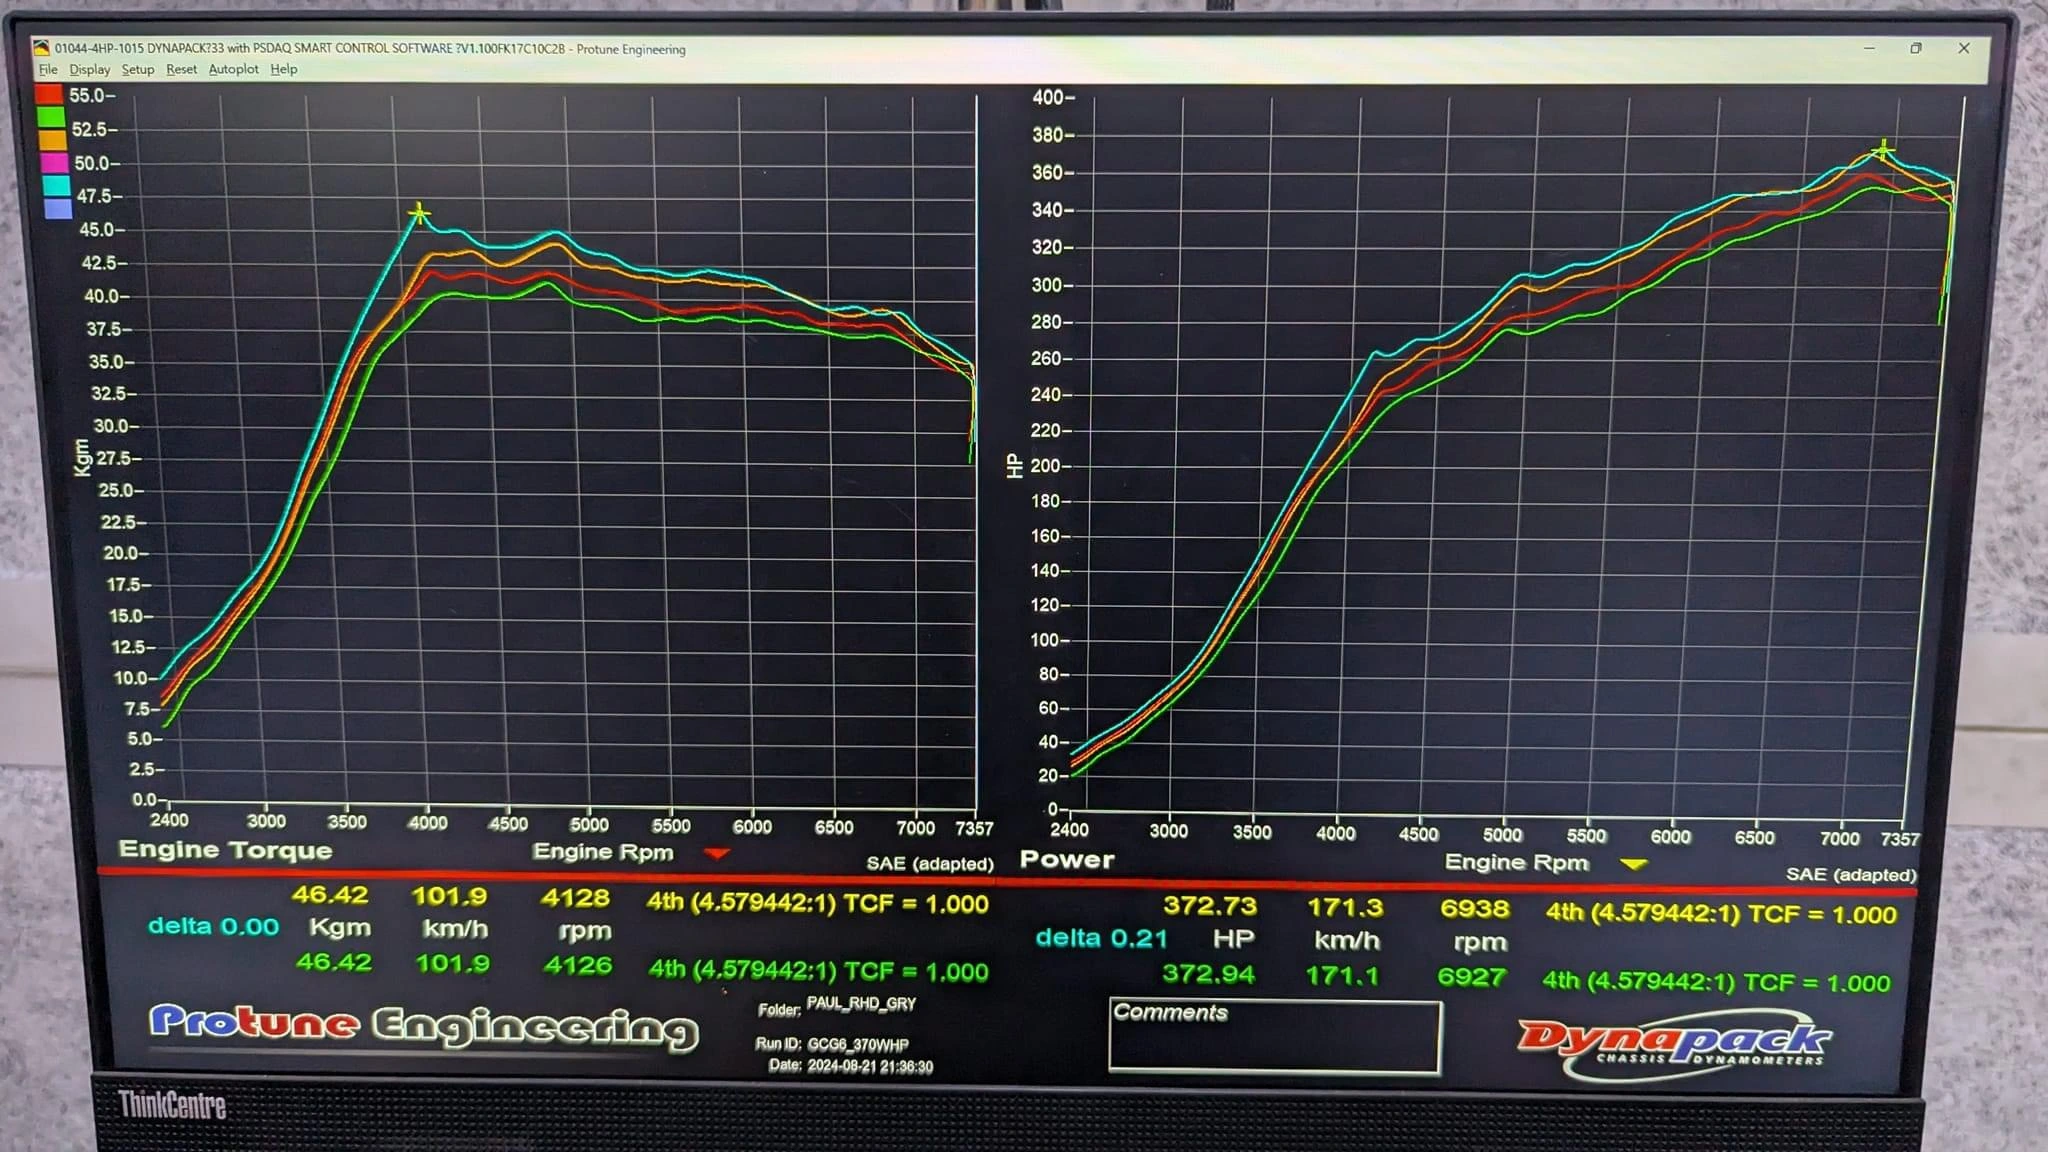Screen dimensions: 2048x1152
Task: Click the Kgm axis label on torque graph
Action: click(x=82, y=458)
